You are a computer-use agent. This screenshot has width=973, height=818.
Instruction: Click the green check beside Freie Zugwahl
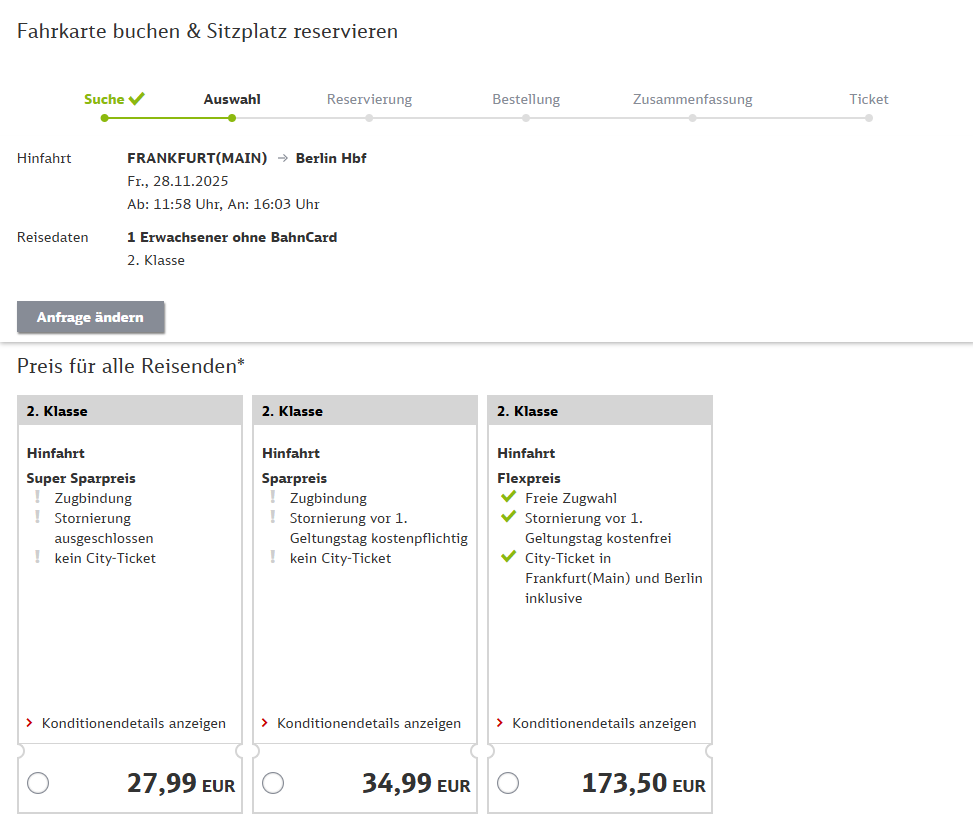pyautogui.click(x=509, y=497)
